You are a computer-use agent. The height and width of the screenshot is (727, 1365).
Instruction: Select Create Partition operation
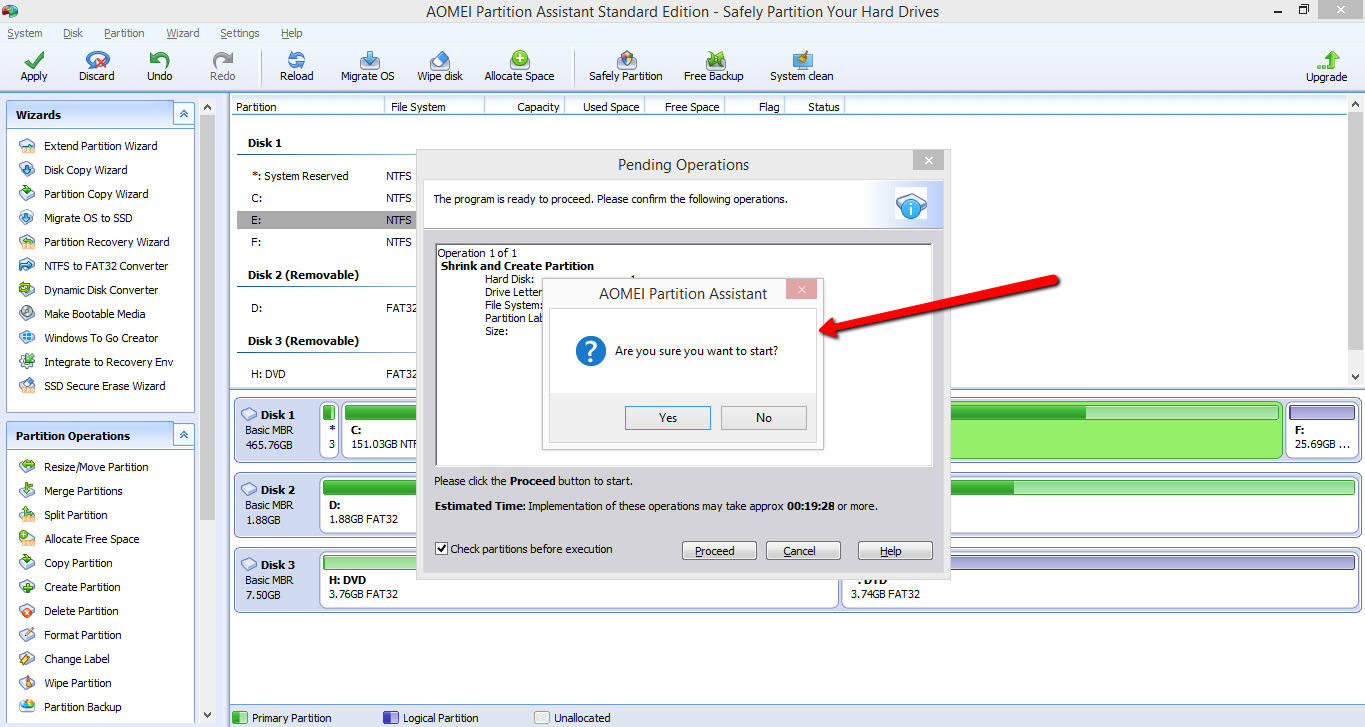[x=82, y=587]
